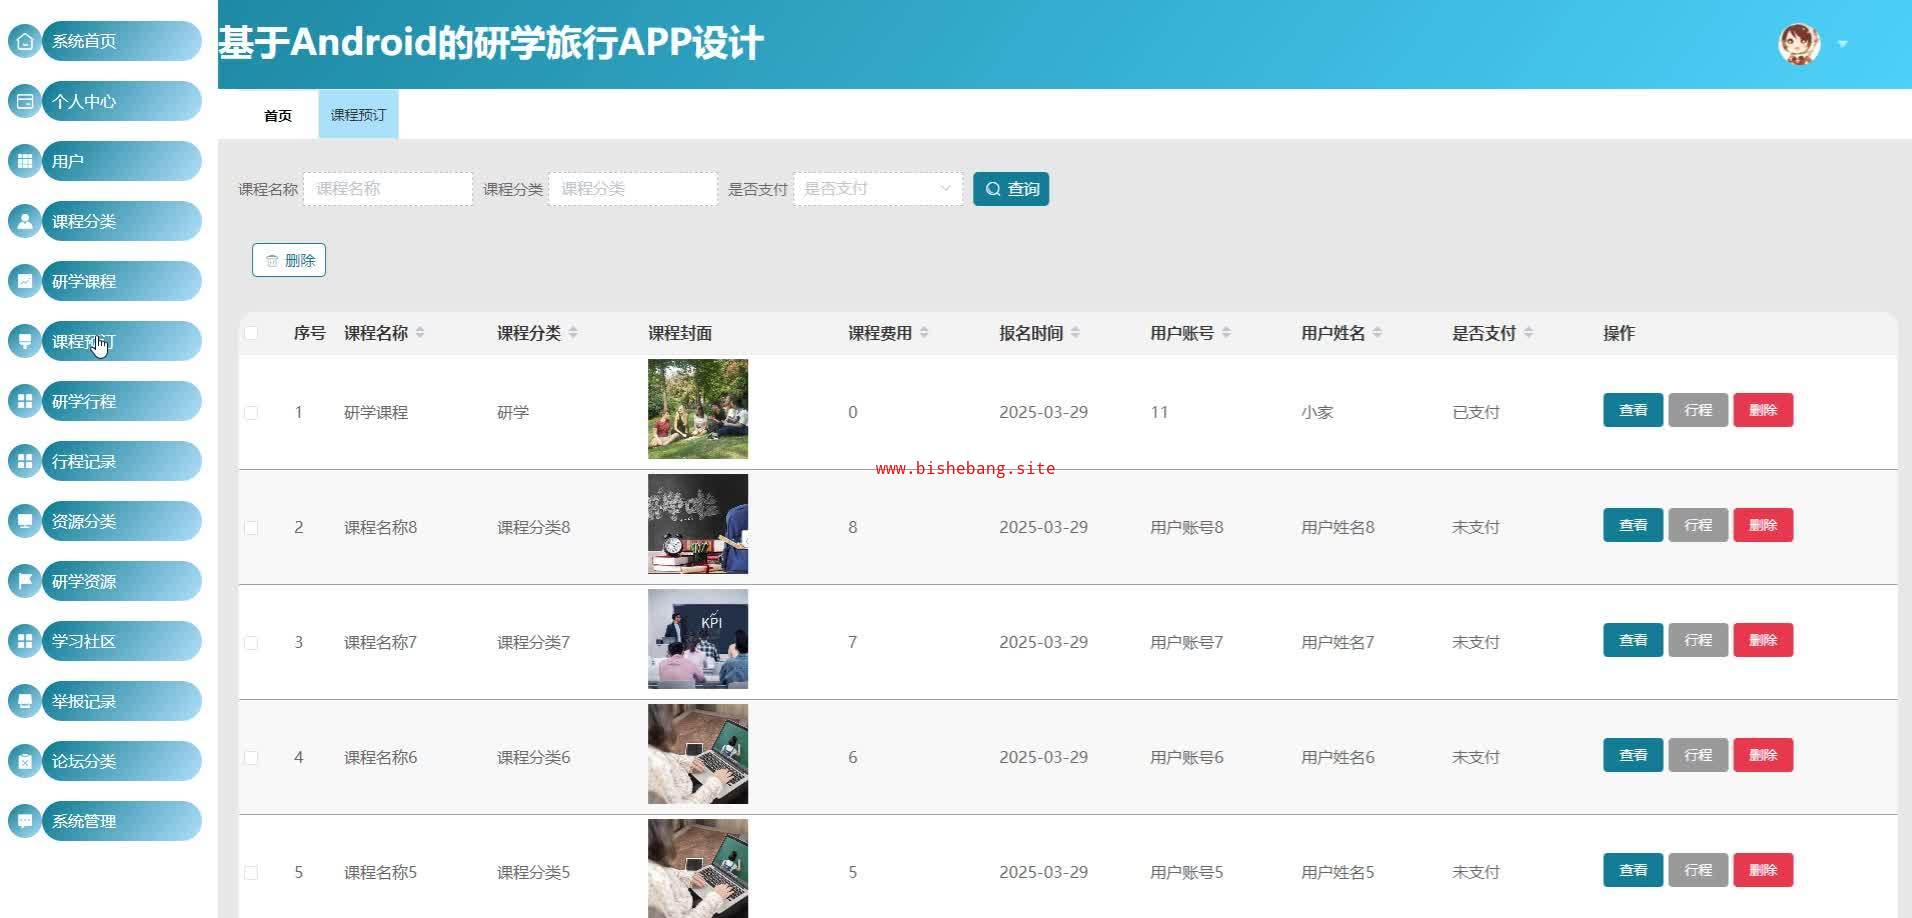Image resolution: width=1912 pixels, height=918 pixels.
Task: Click the icon beside 举报记录
Action: point(25,701)
